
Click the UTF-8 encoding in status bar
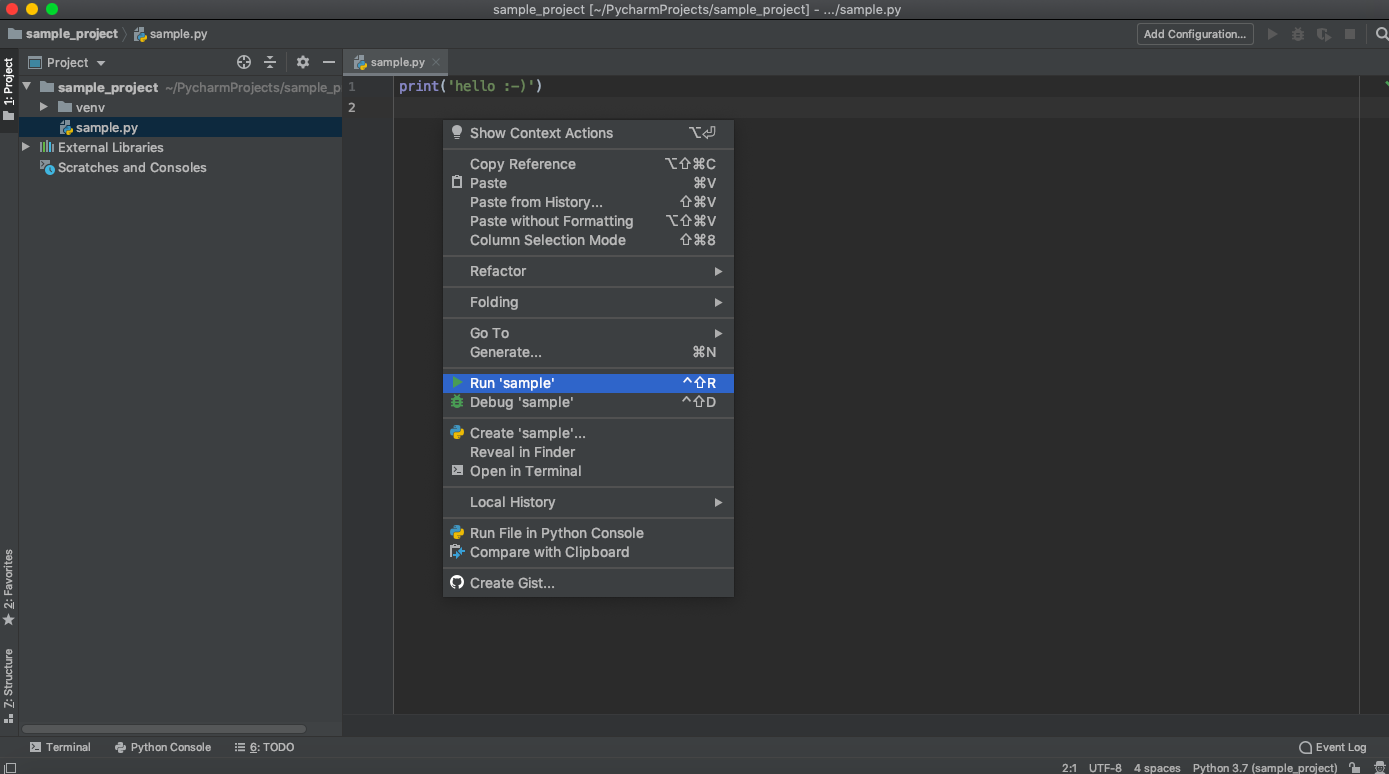pos(1105,767)
